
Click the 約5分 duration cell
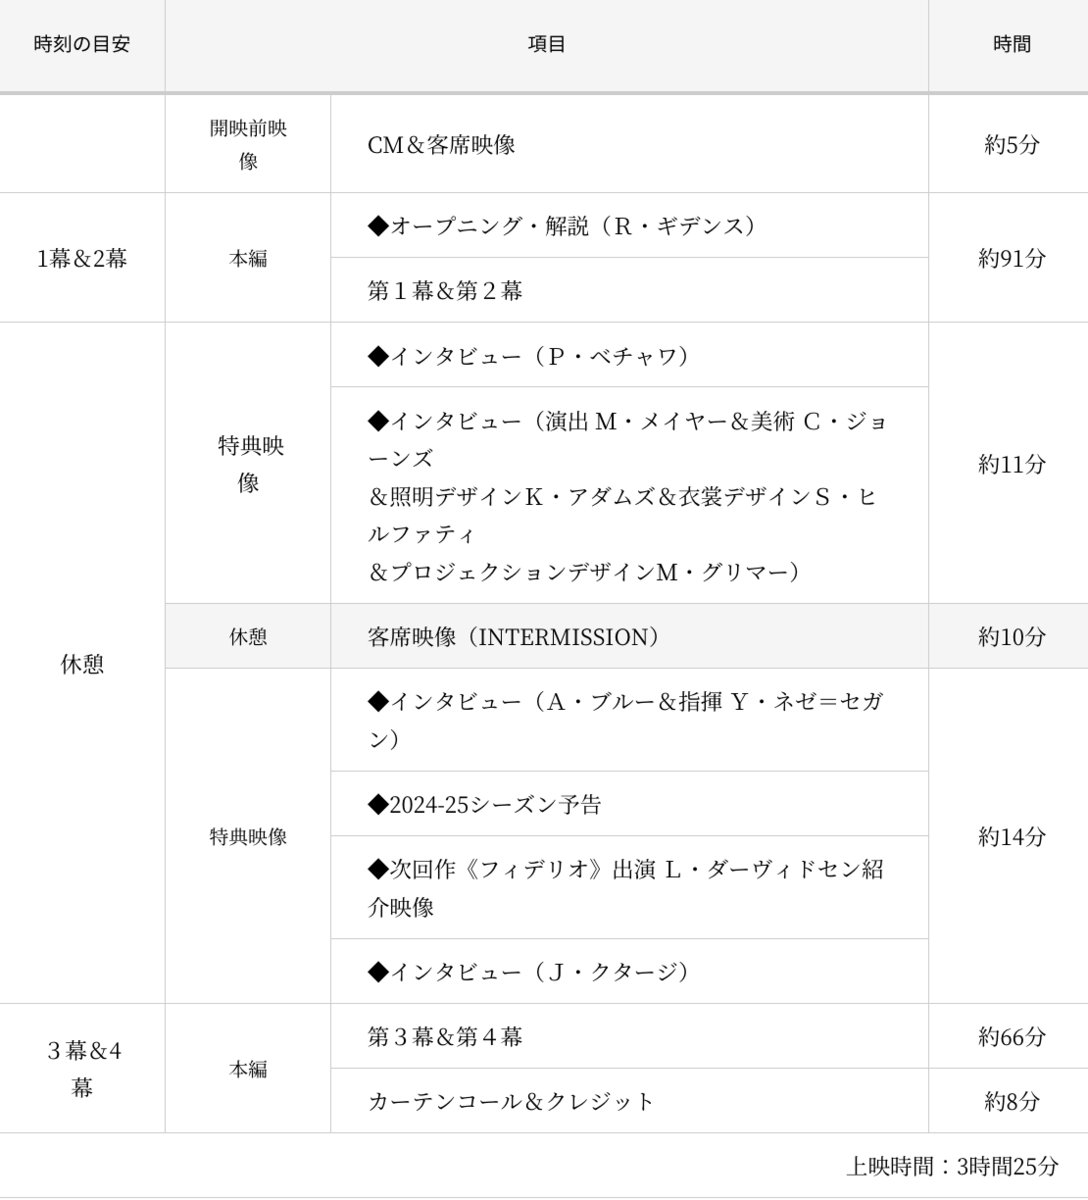point(1011,144)
